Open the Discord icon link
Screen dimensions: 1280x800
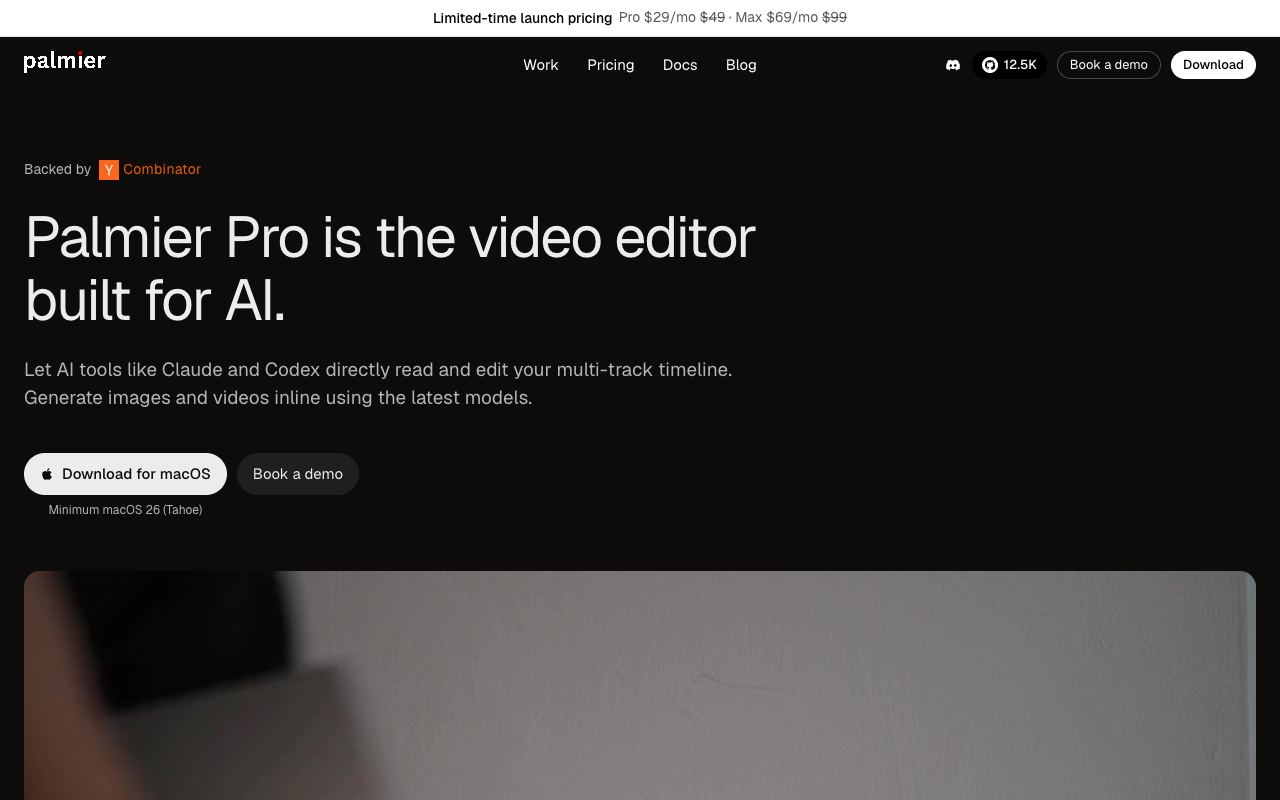[x=953, y=65]
